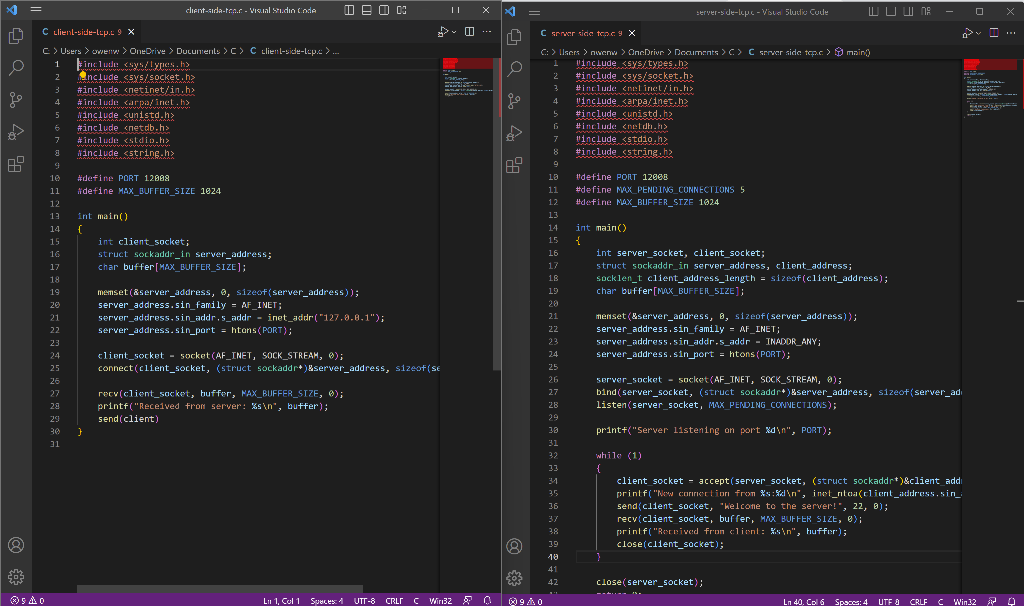The width and height of the screenshot is (1024, 606).
Task: Open the hamburger menu in the left window
Action: tap(35, 9)
